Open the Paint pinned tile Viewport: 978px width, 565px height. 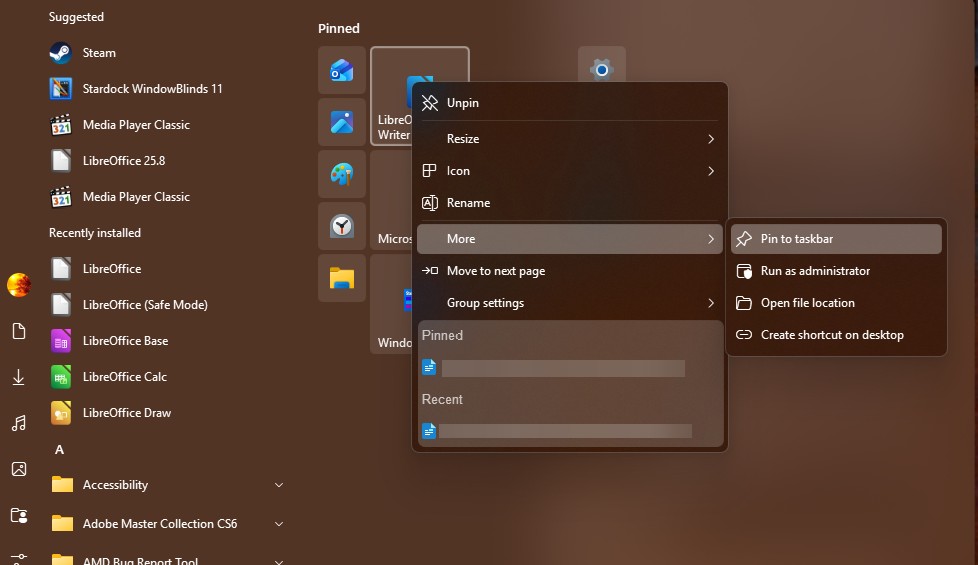342,174
